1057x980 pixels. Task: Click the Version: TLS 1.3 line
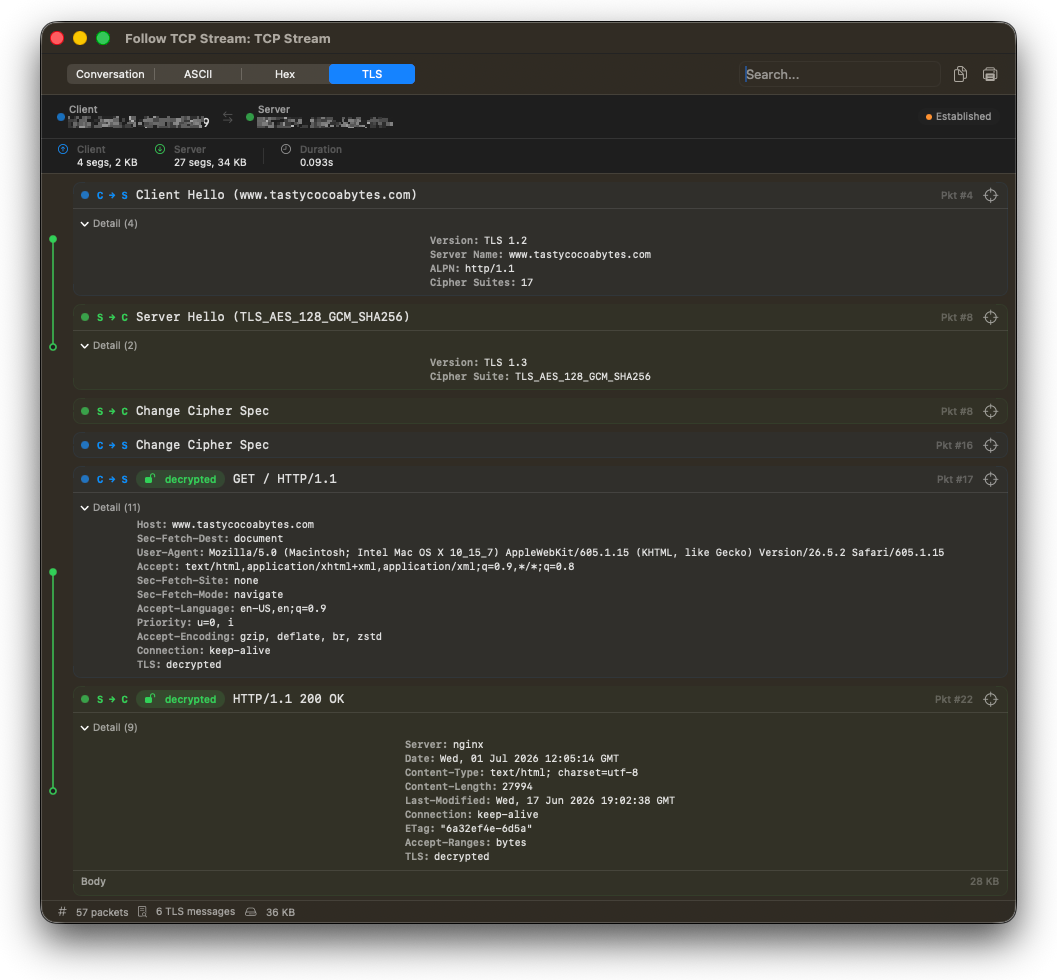(x=479, y=363)
